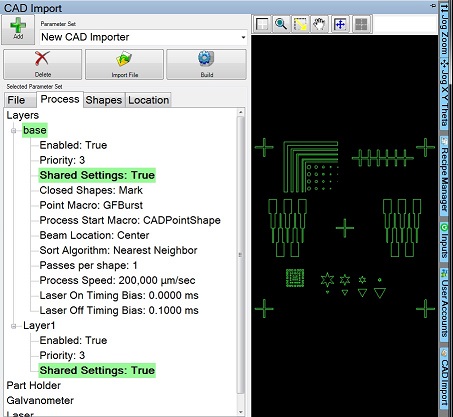Viewport: 453px width, 417px height.
Task: Open the User Accounts side tab
Action: tap(444, 304)
